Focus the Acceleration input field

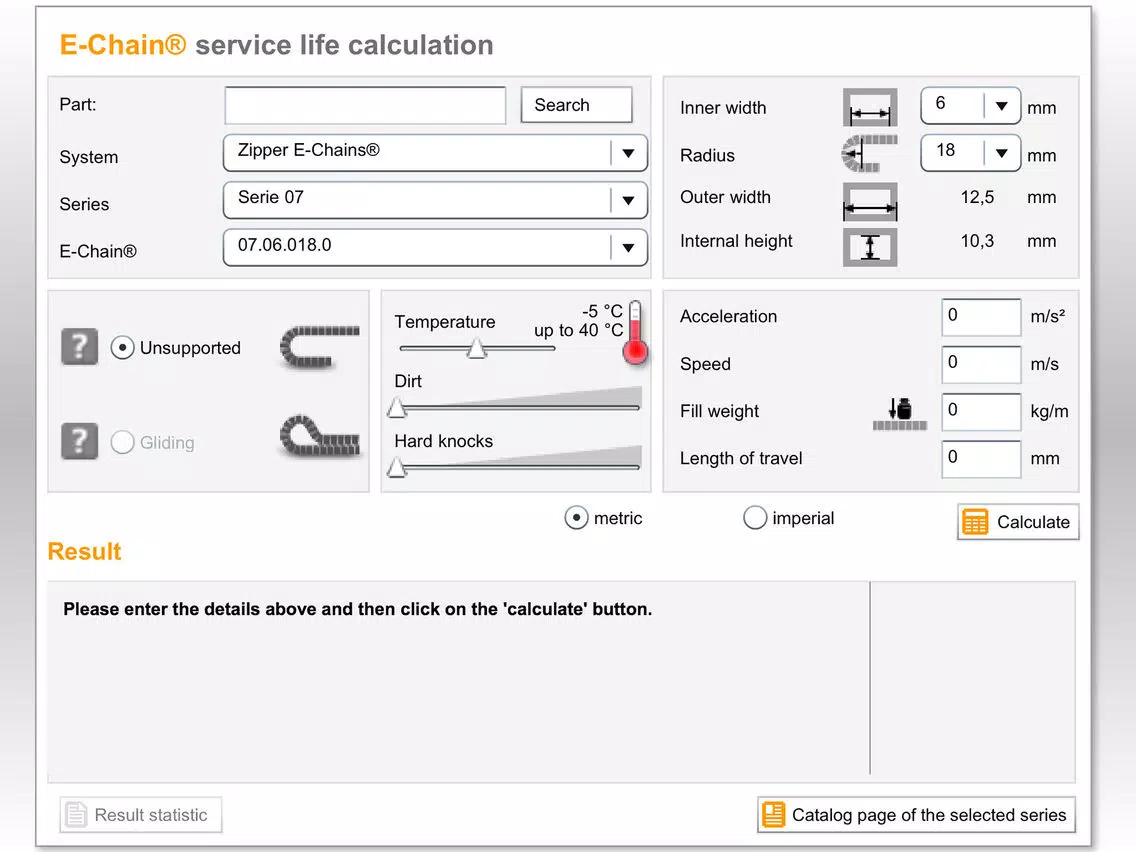[981, 317]
